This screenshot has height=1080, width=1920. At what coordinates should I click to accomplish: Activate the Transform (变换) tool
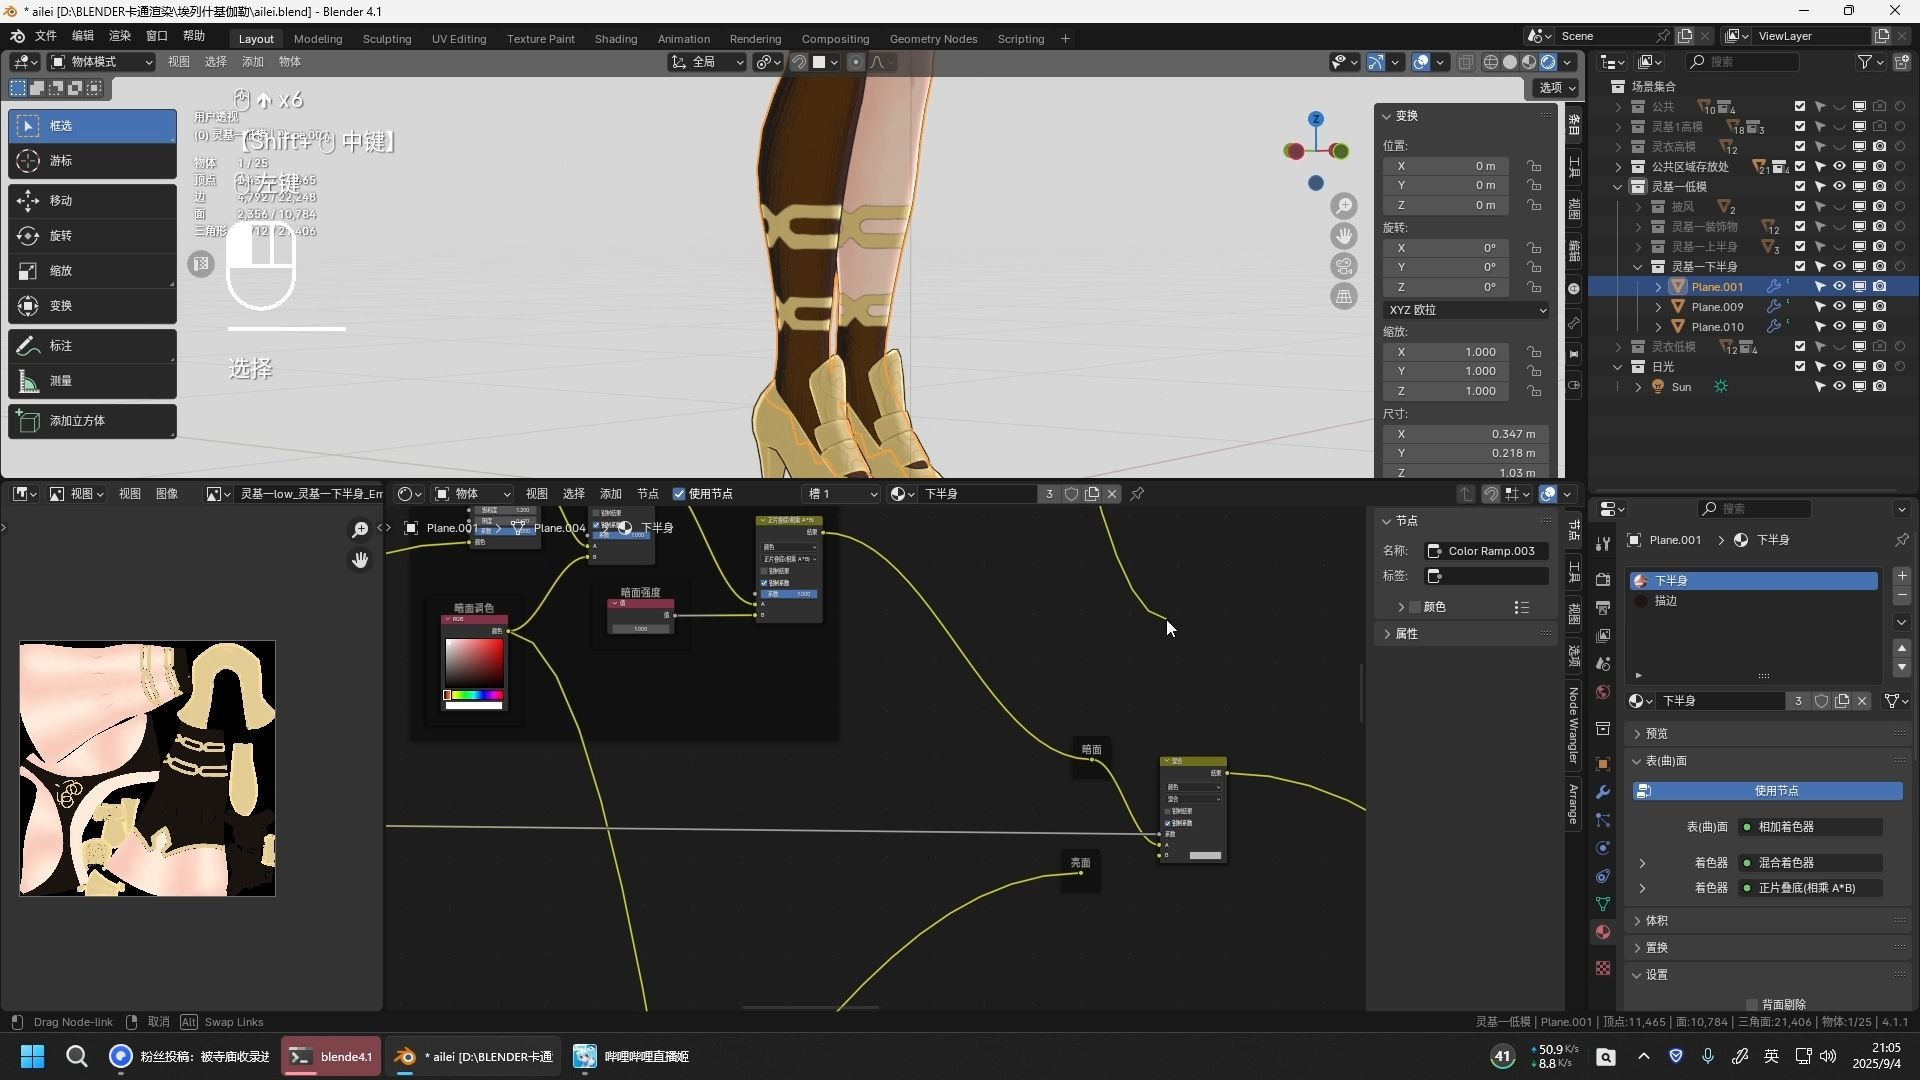[92, 306]
